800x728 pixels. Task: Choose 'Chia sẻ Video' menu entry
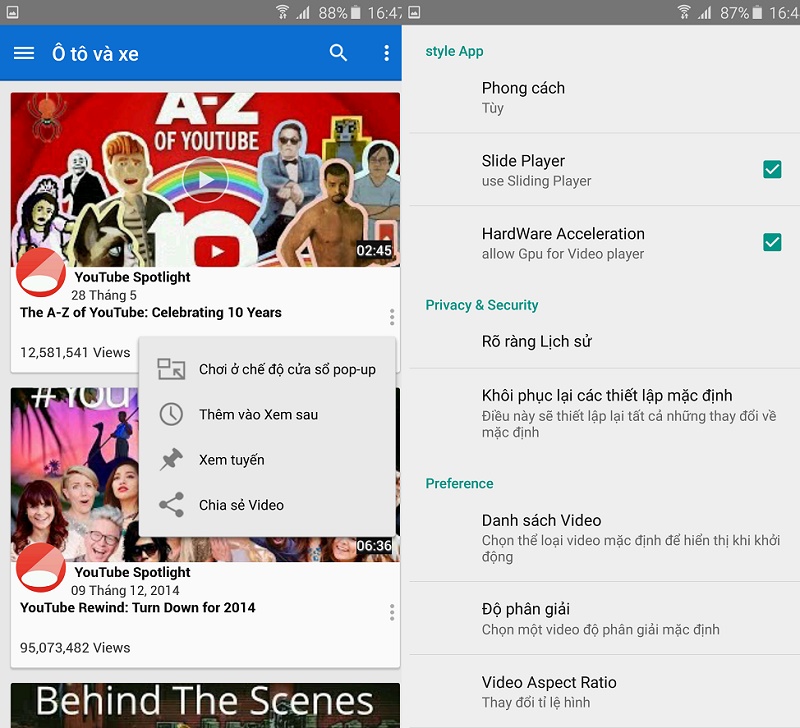click(267, 505)
